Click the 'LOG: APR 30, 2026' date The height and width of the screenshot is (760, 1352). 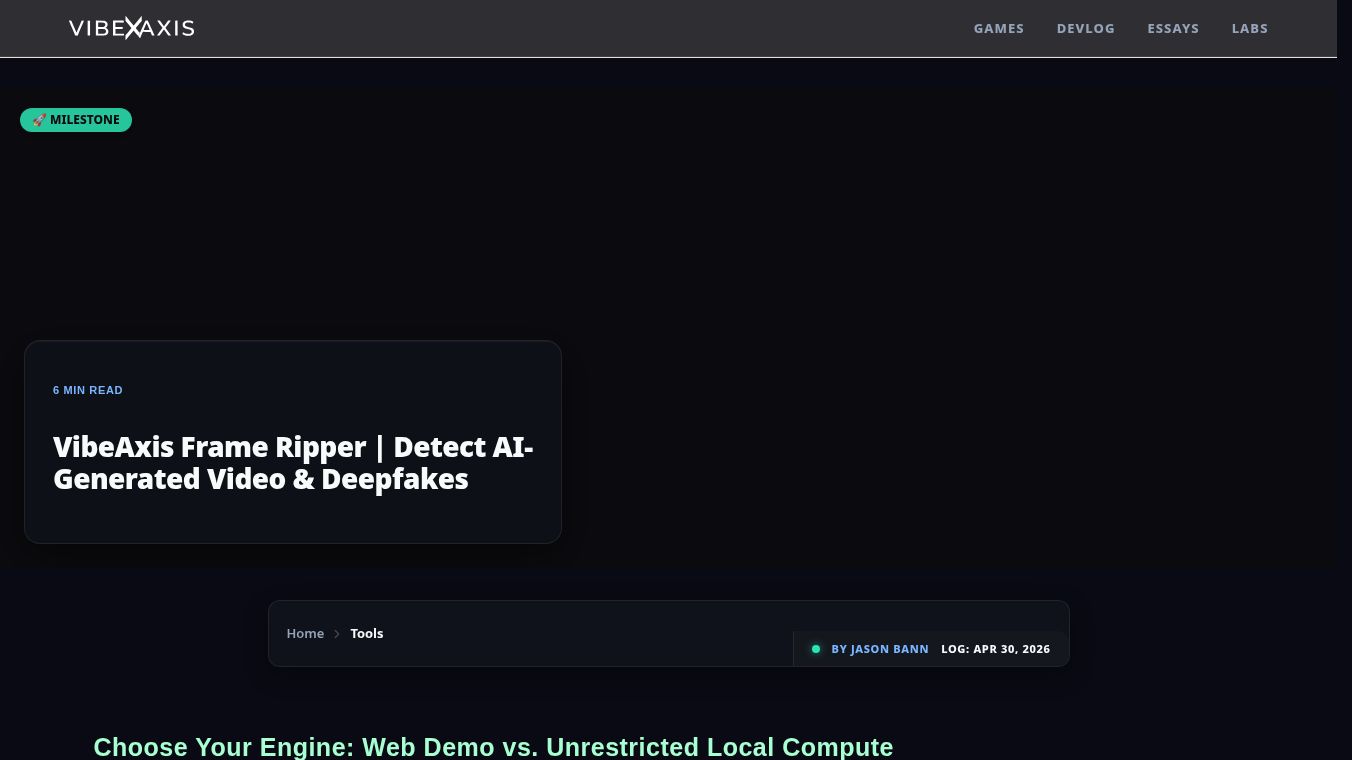(x=996, y=649)
